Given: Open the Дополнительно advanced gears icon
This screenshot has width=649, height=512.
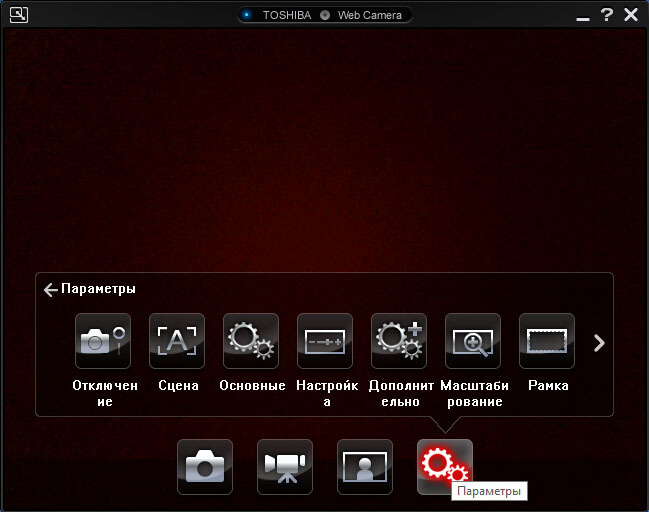Looking at the screenshot, I should [399, 341].
